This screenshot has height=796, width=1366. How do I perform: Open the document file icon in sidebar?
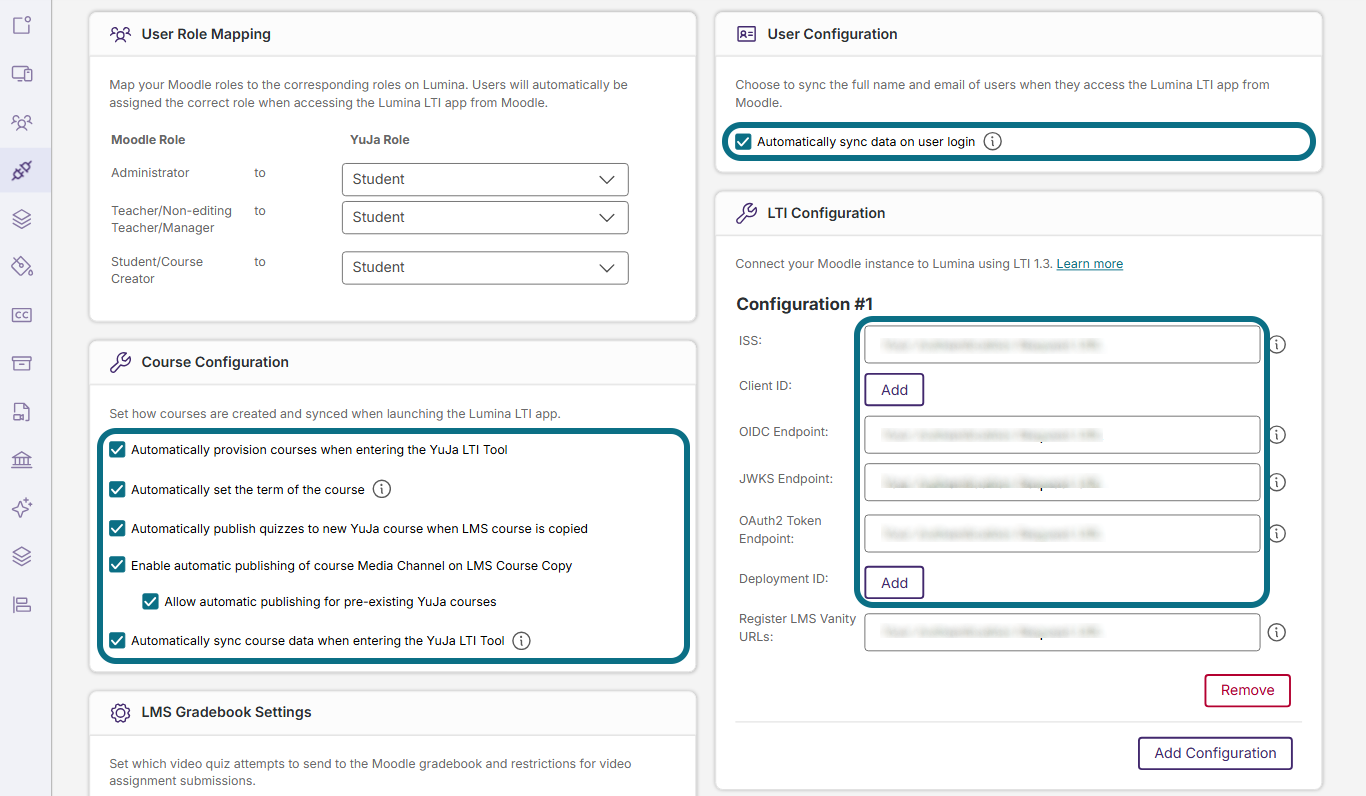(x=22, y=411)
